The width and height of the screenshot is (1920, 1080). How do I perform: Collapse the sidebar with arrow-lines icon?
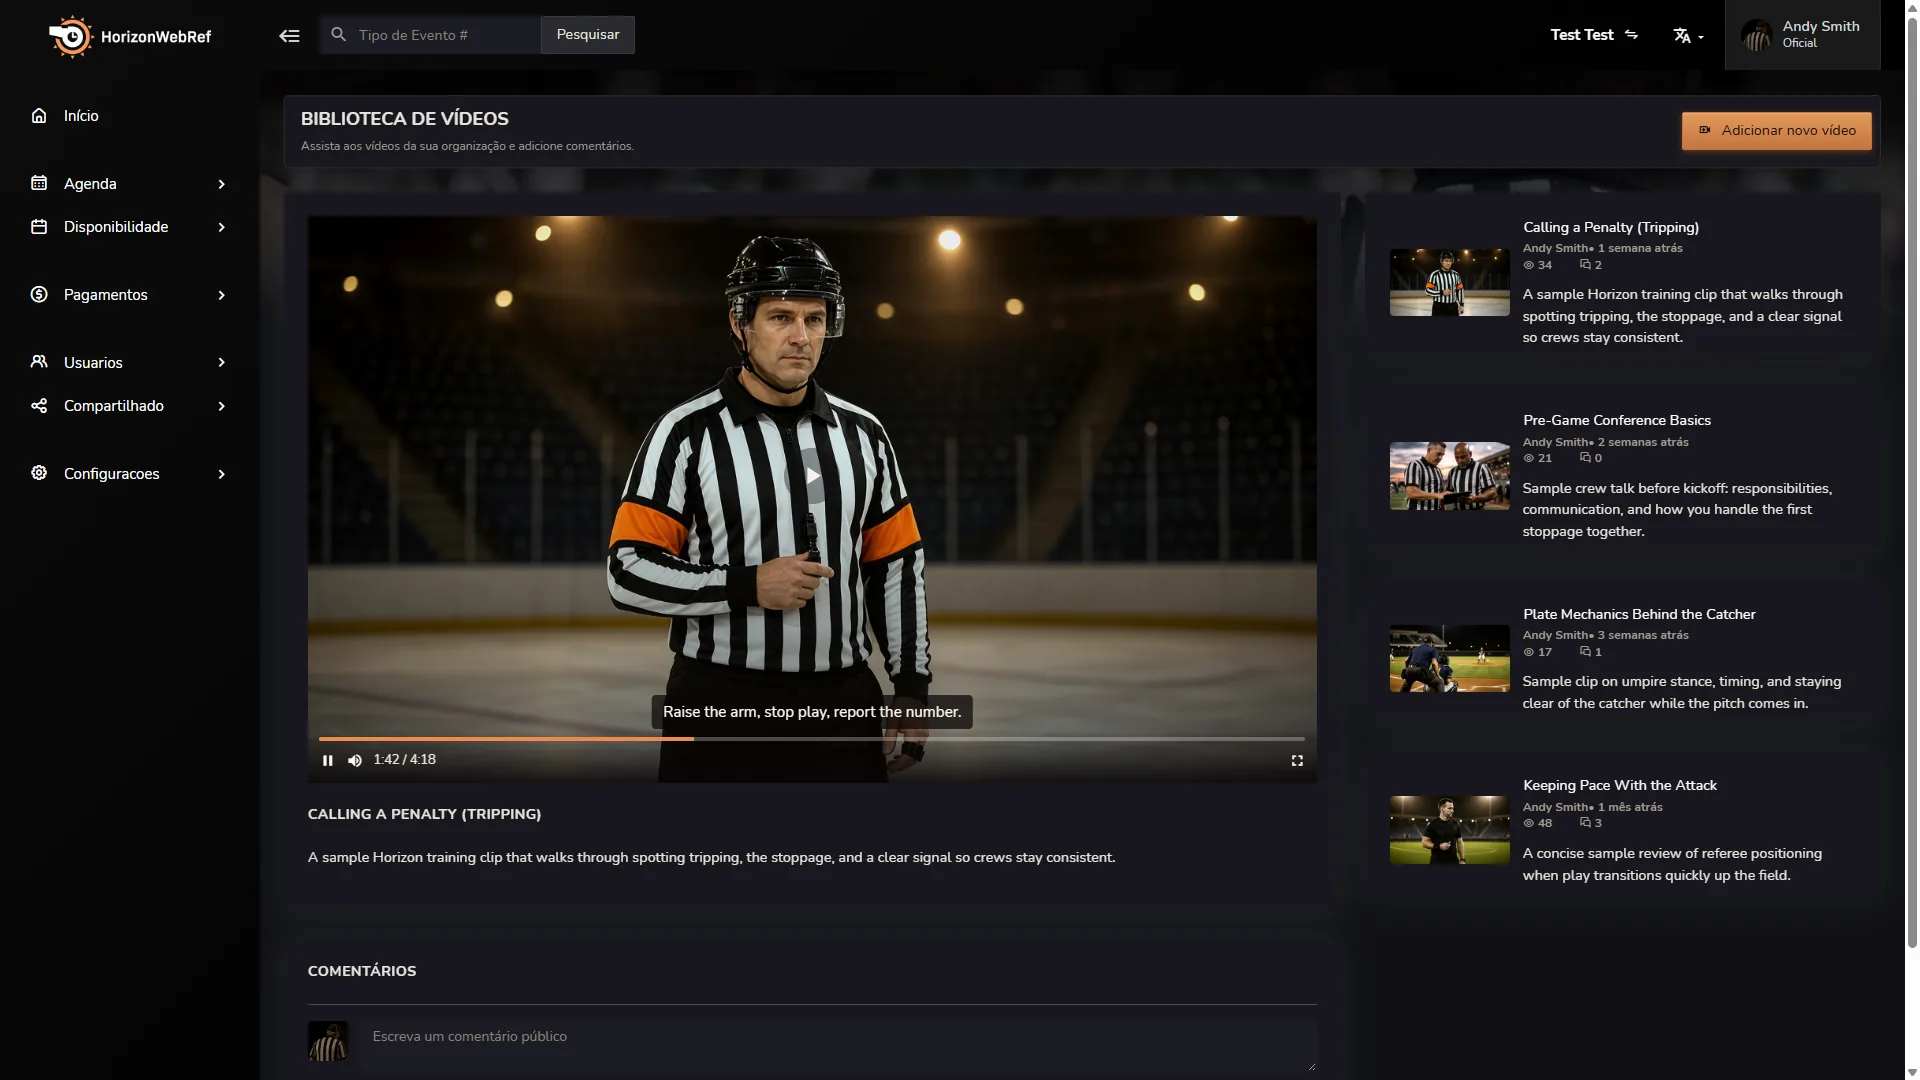289,36
